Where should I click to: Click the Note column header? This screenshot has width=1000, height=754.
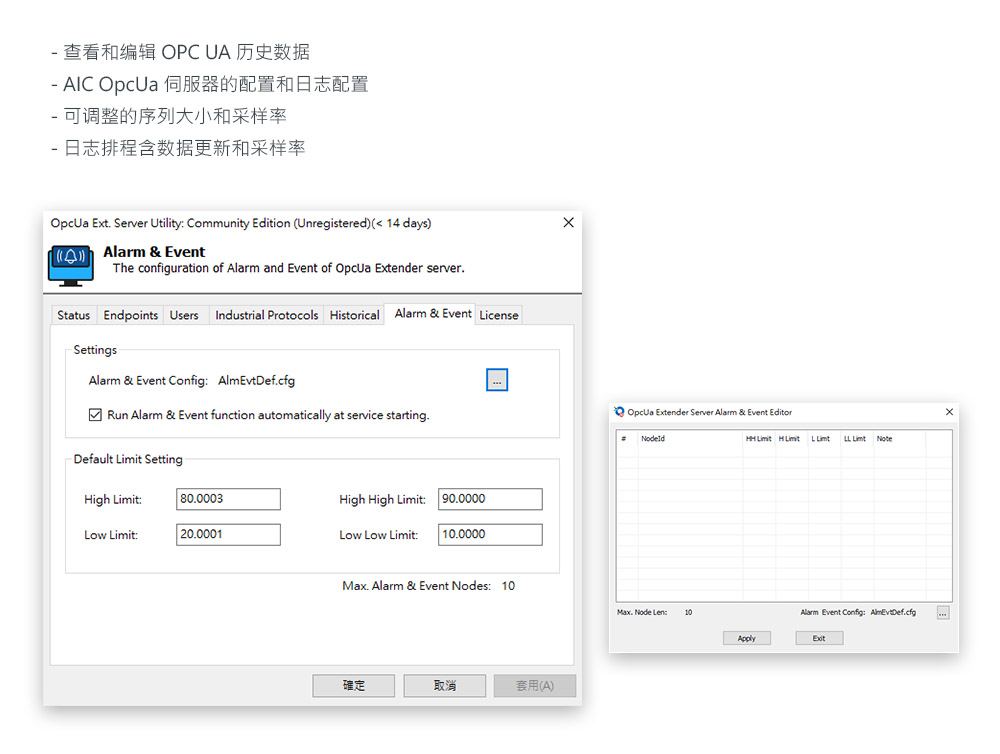(899, 439)
